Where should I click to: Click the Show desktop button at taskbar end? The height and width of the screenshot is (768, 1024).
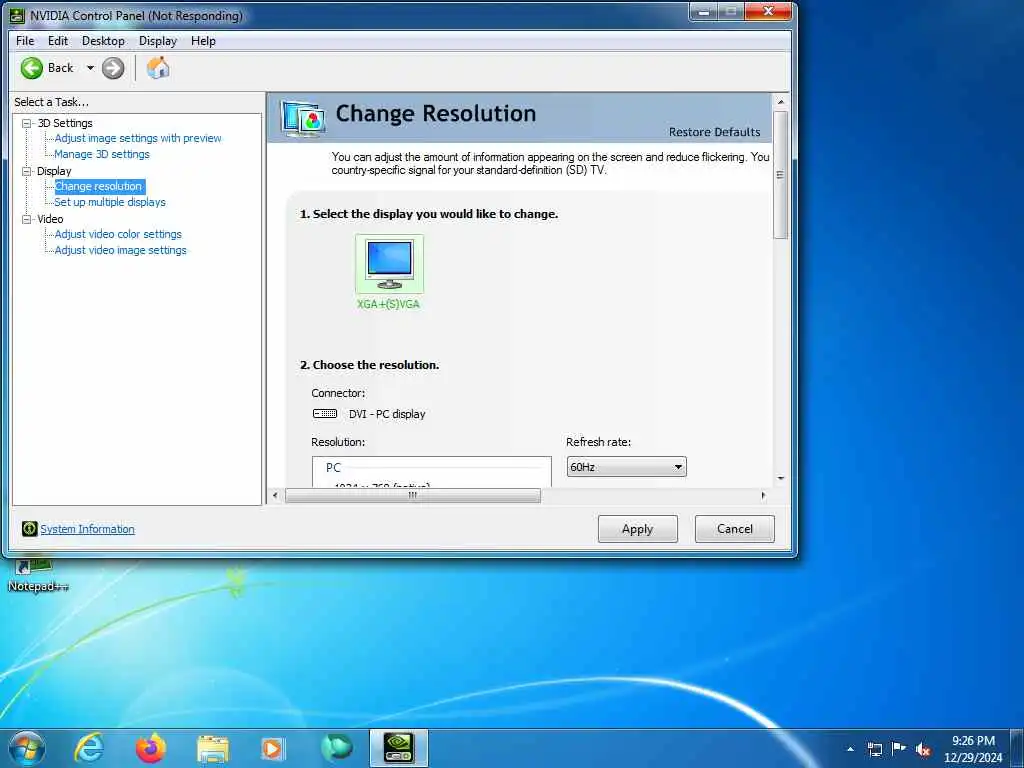click(x=1017, y=749)
